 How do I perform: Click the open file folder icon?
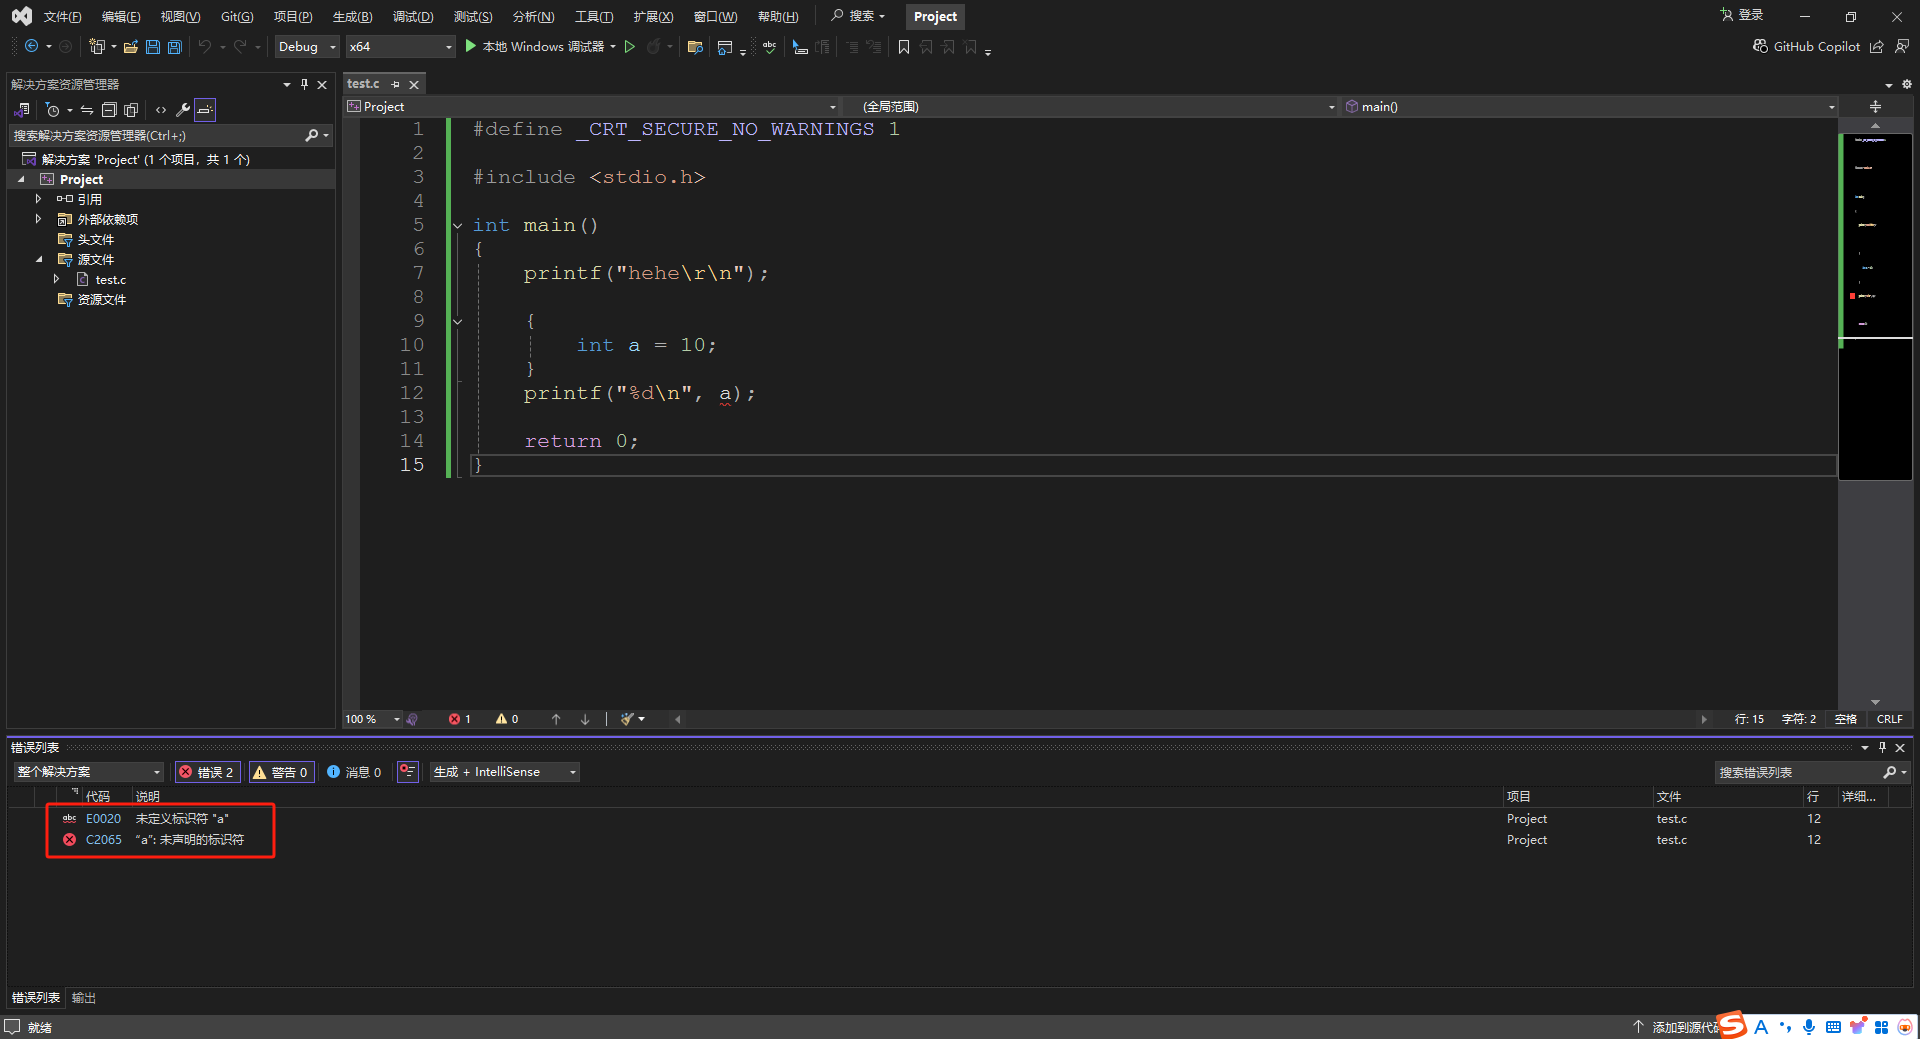[x=130, y=46]
